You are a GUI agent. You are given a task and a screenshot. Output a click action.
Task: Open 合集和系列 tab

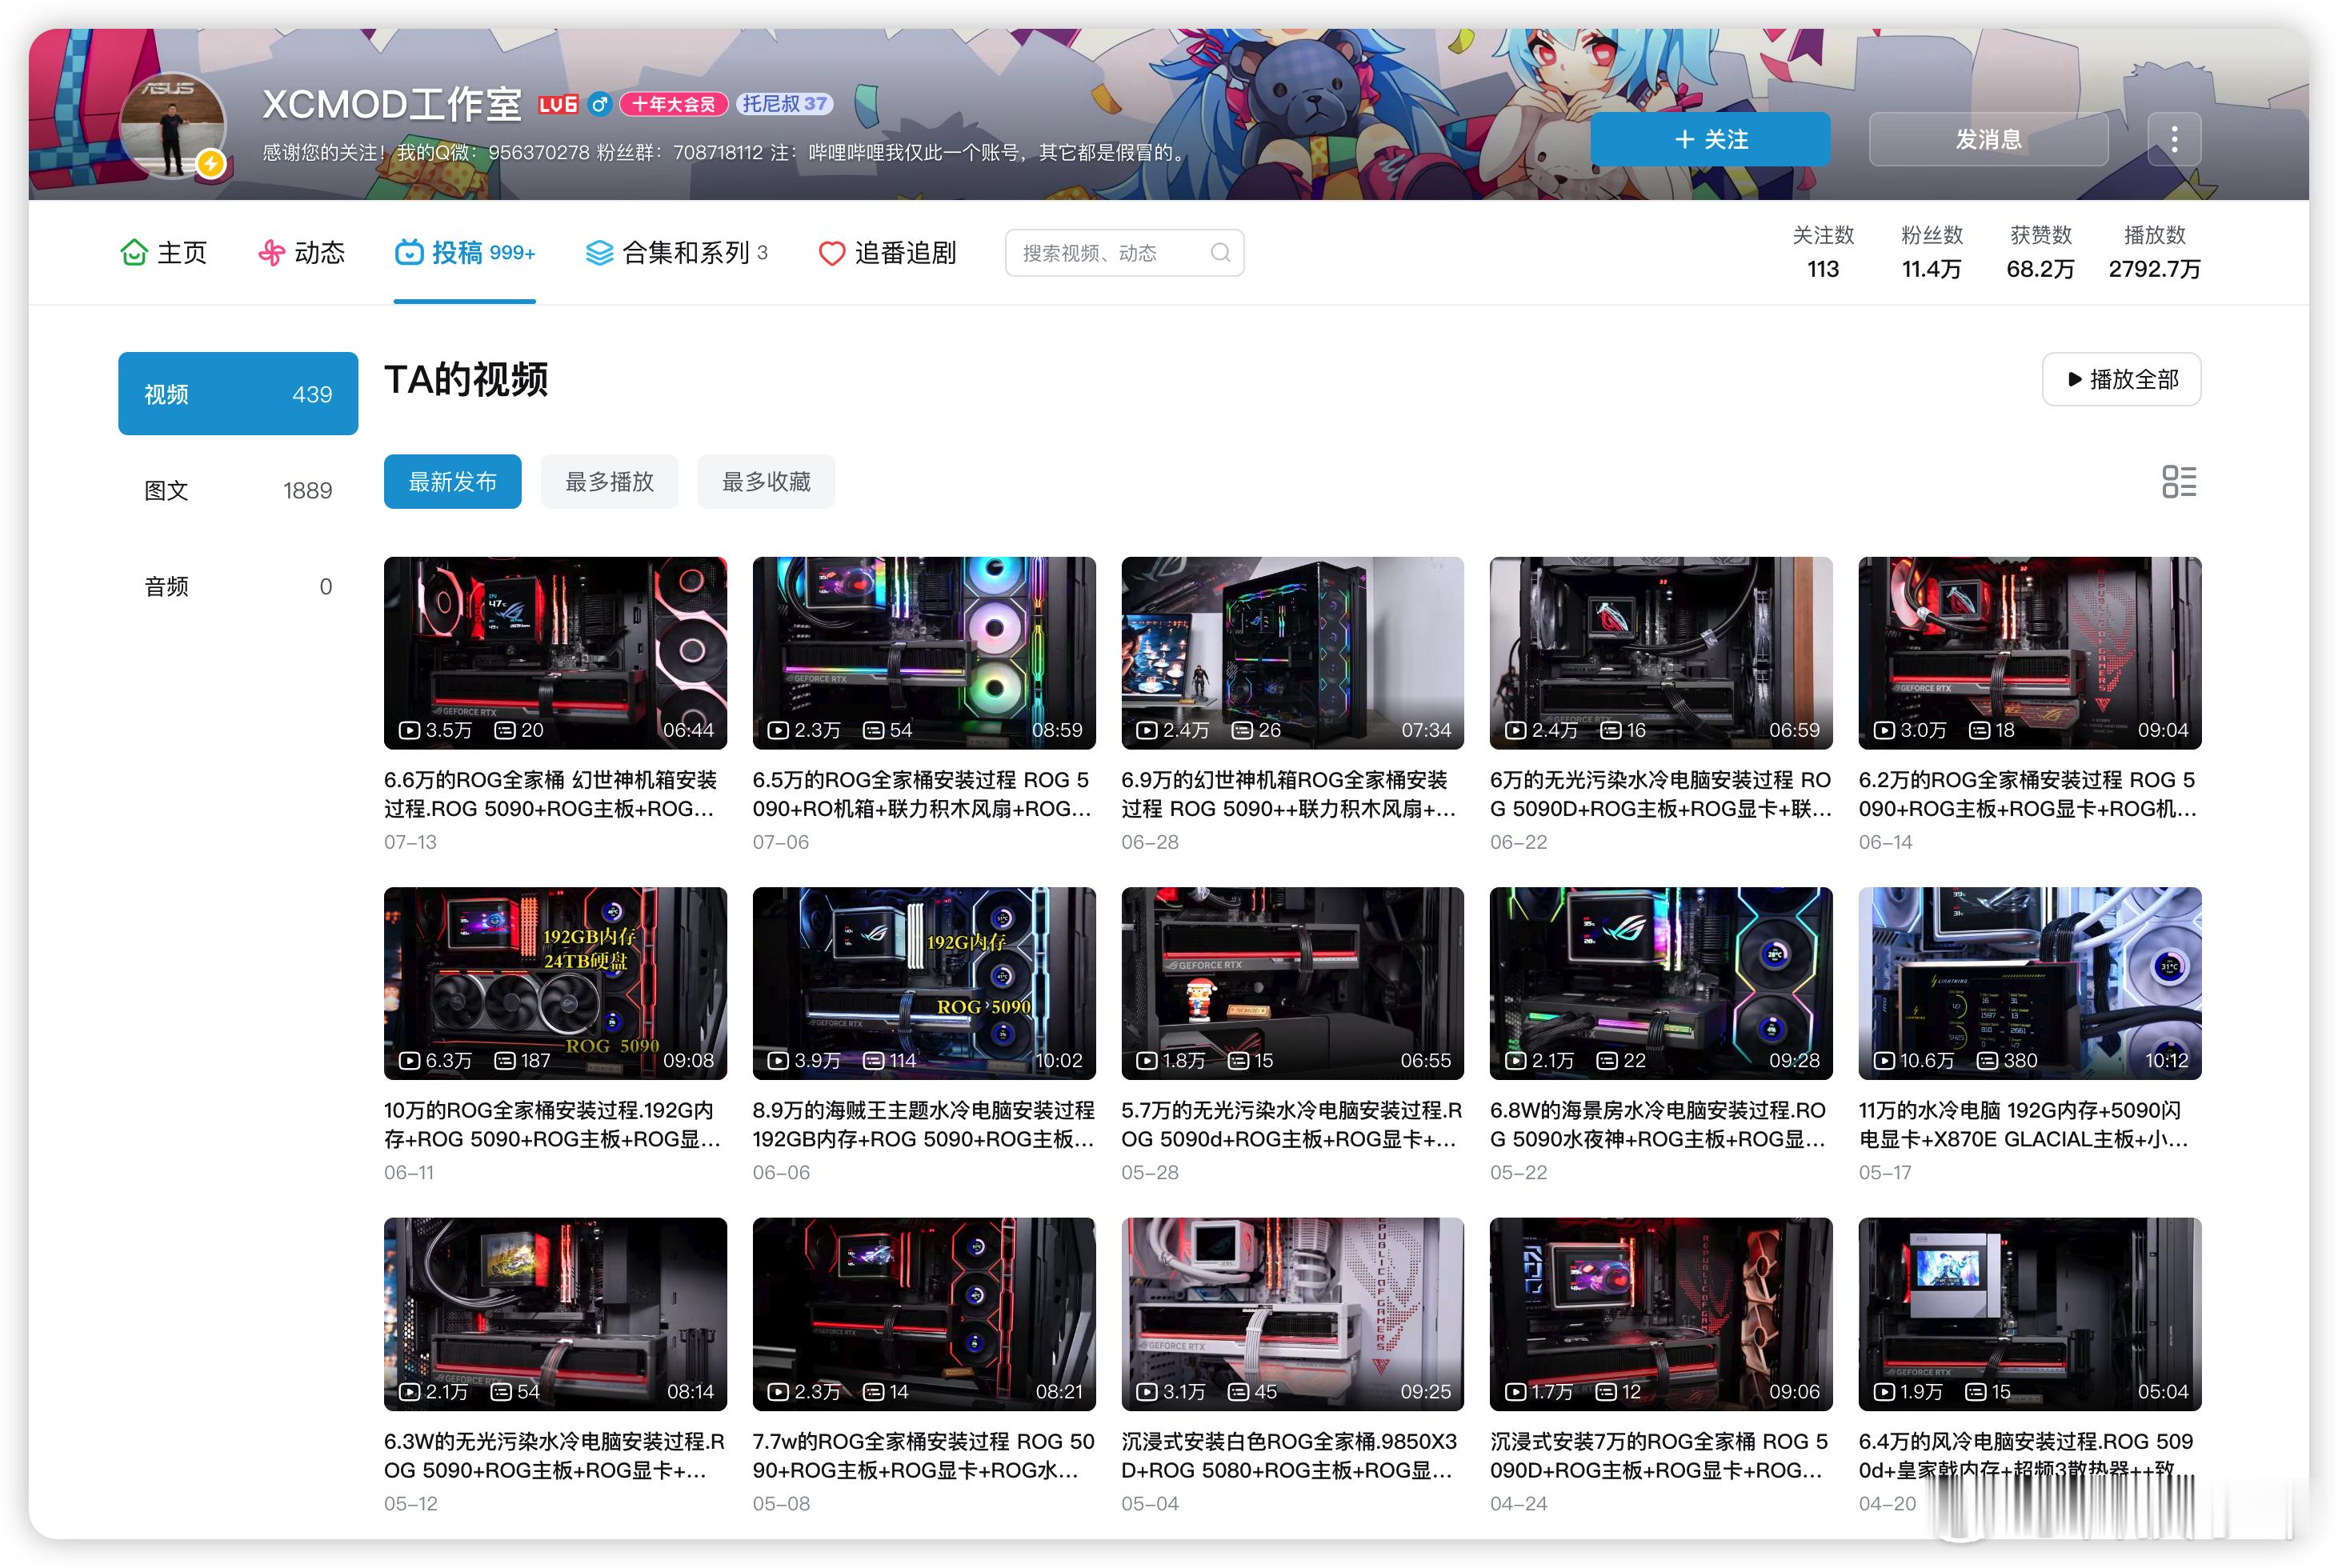point(676,253)
